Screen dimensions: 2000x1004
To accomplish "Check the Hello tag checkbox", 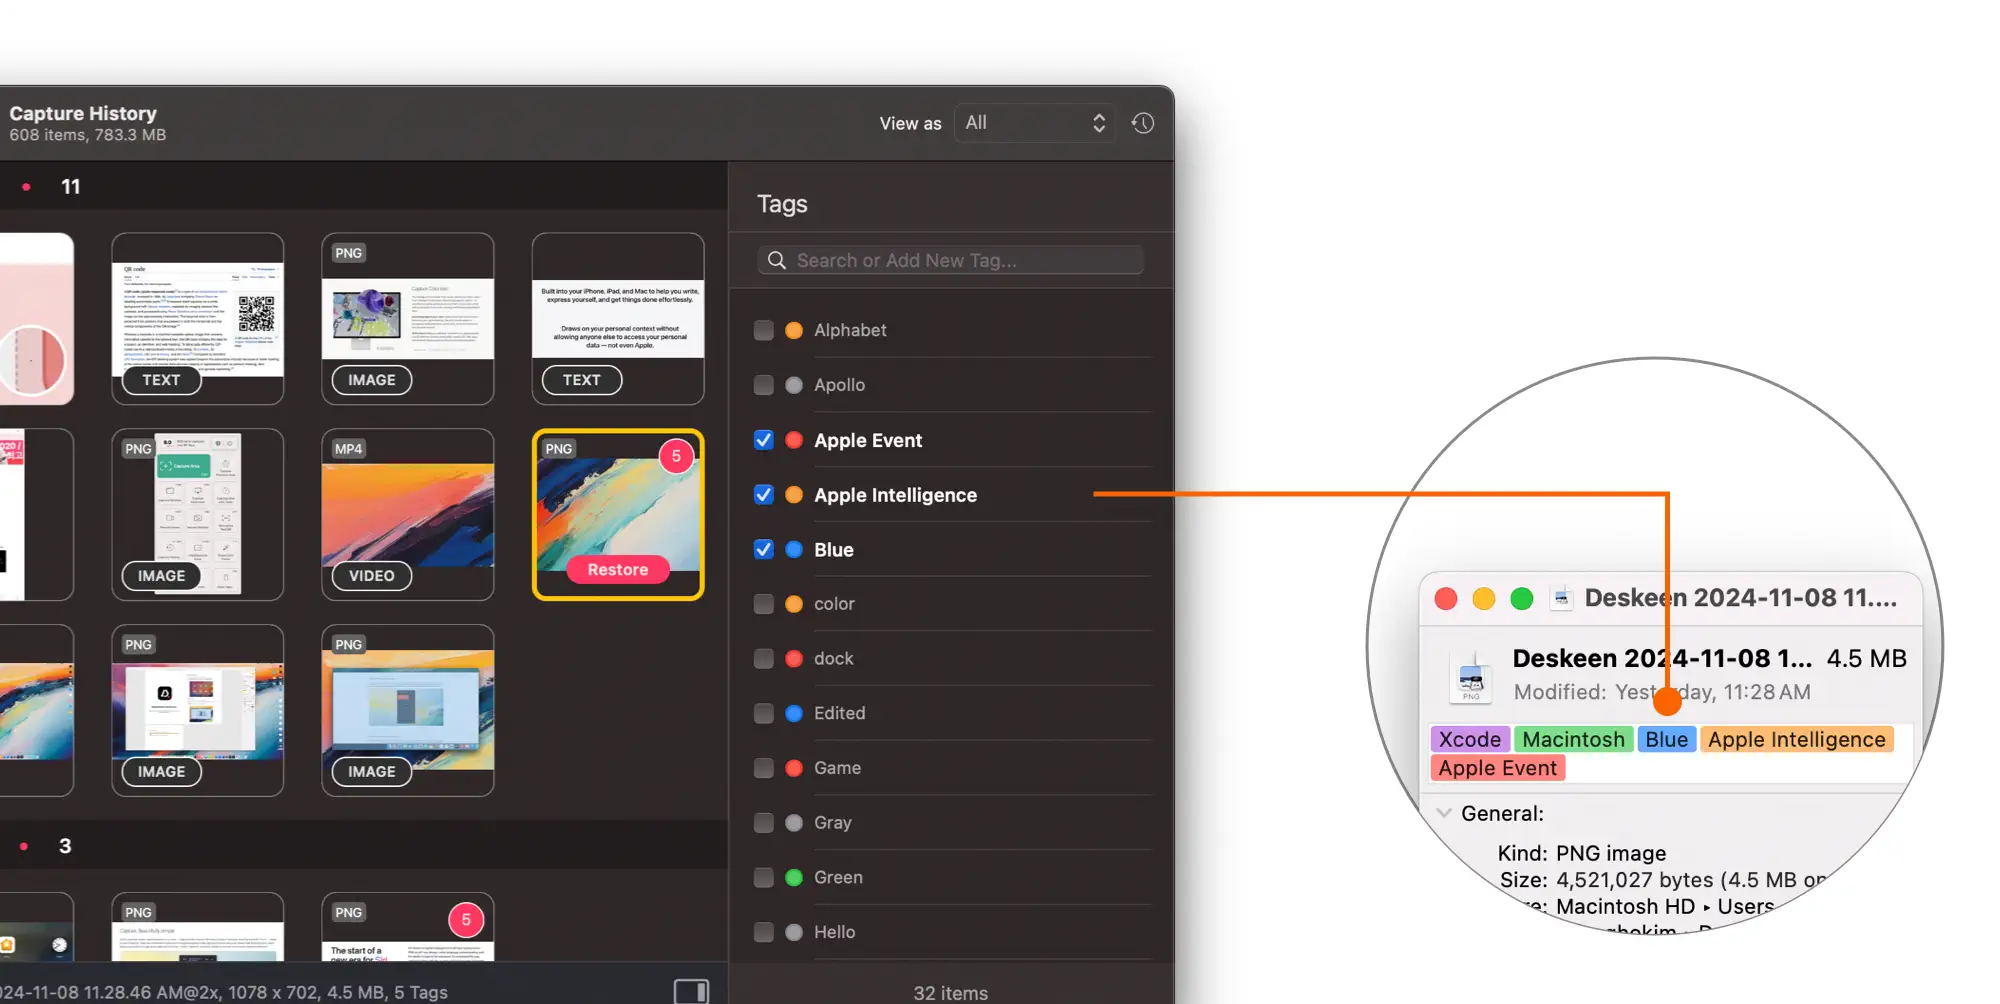I will [764, 932].
